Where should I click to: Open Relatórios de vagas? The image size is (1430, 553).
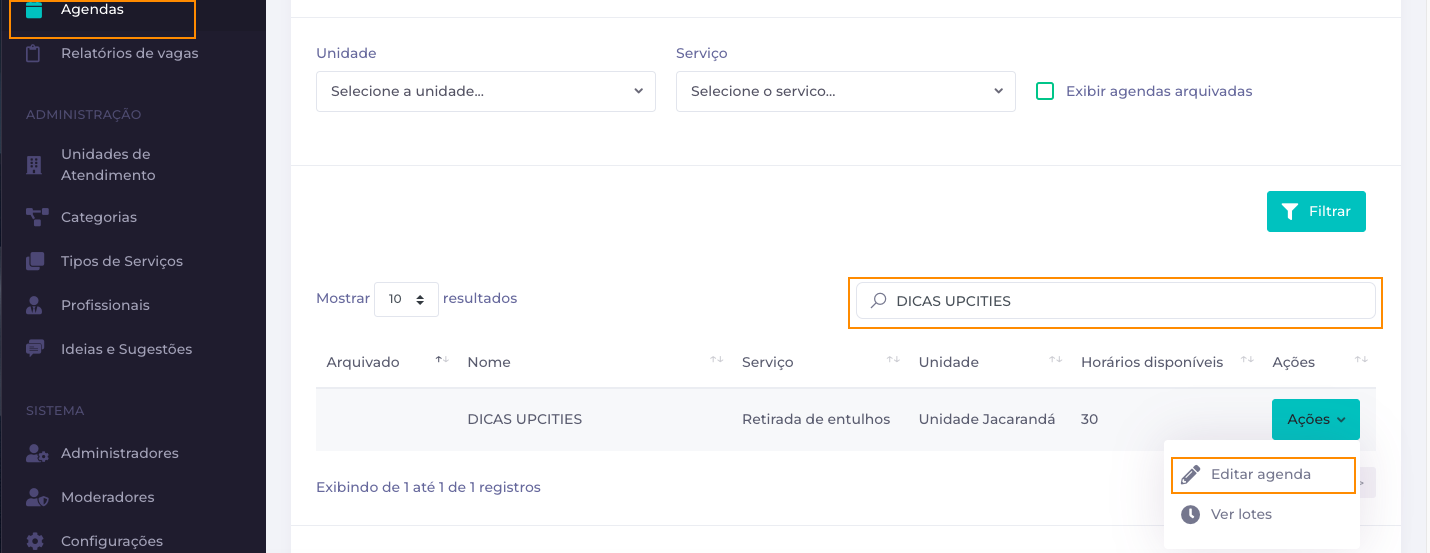pos(130,53)
